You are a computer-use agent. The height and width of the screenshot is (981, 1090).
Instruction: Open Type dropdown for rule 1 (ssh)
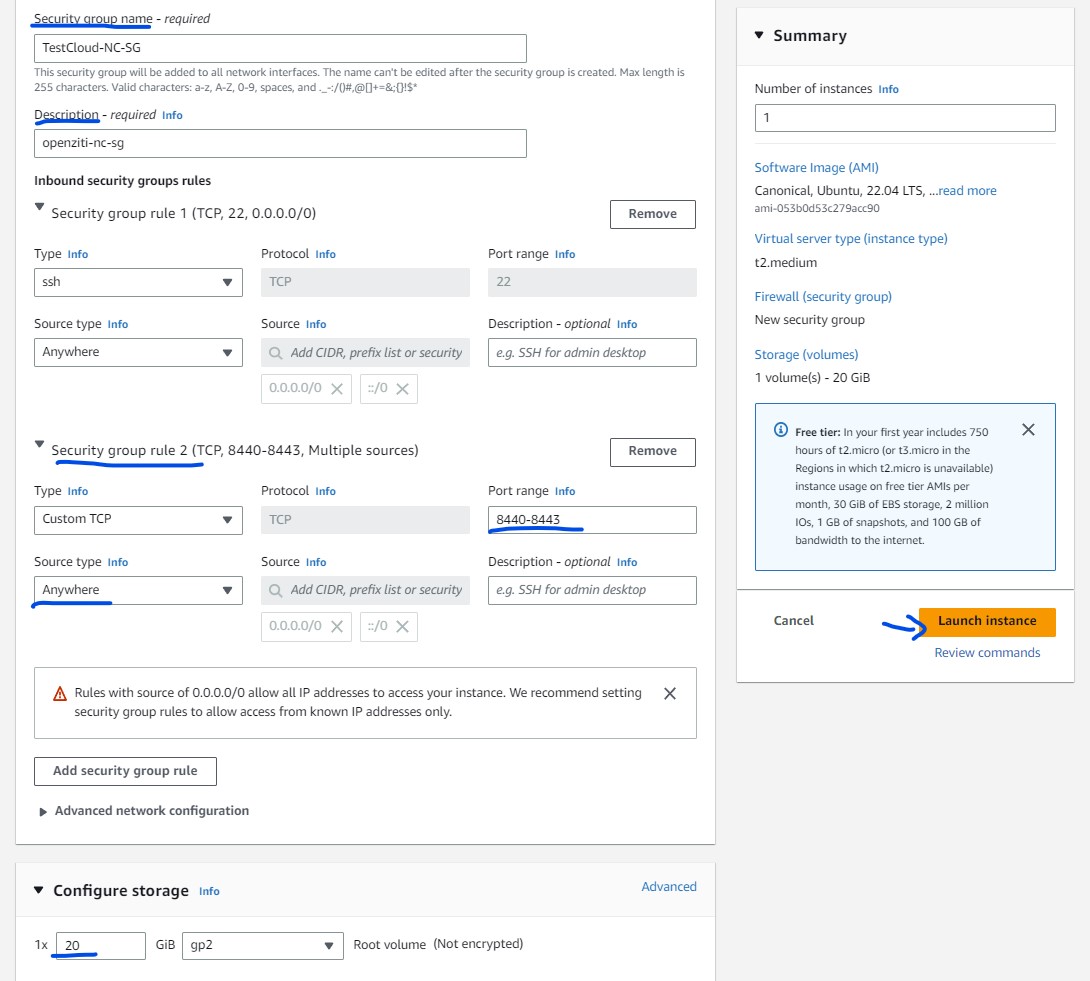pyautogui.click(x=138, y=282)
